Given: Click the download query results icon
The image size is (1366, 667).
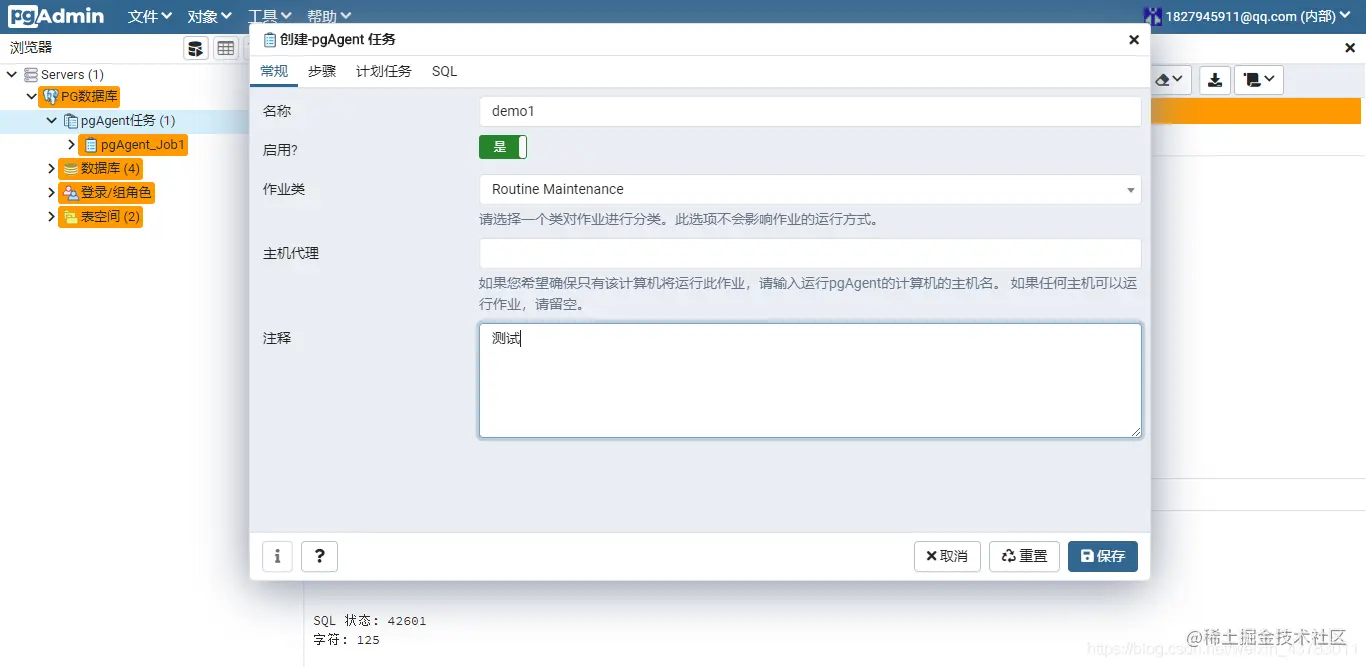Looking at the screenshot, I should 1215,80.
